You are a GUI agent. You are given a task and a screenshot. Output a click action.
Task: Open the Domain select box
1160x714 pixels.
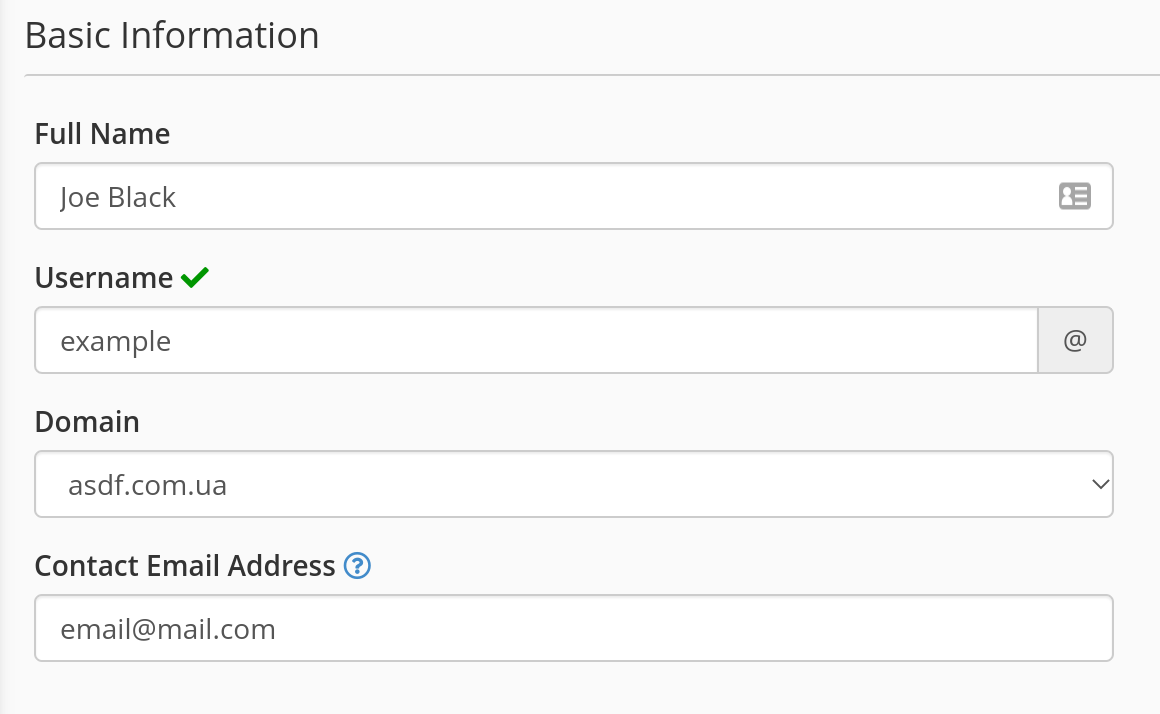pyautogui.click(x=573, y=485)
